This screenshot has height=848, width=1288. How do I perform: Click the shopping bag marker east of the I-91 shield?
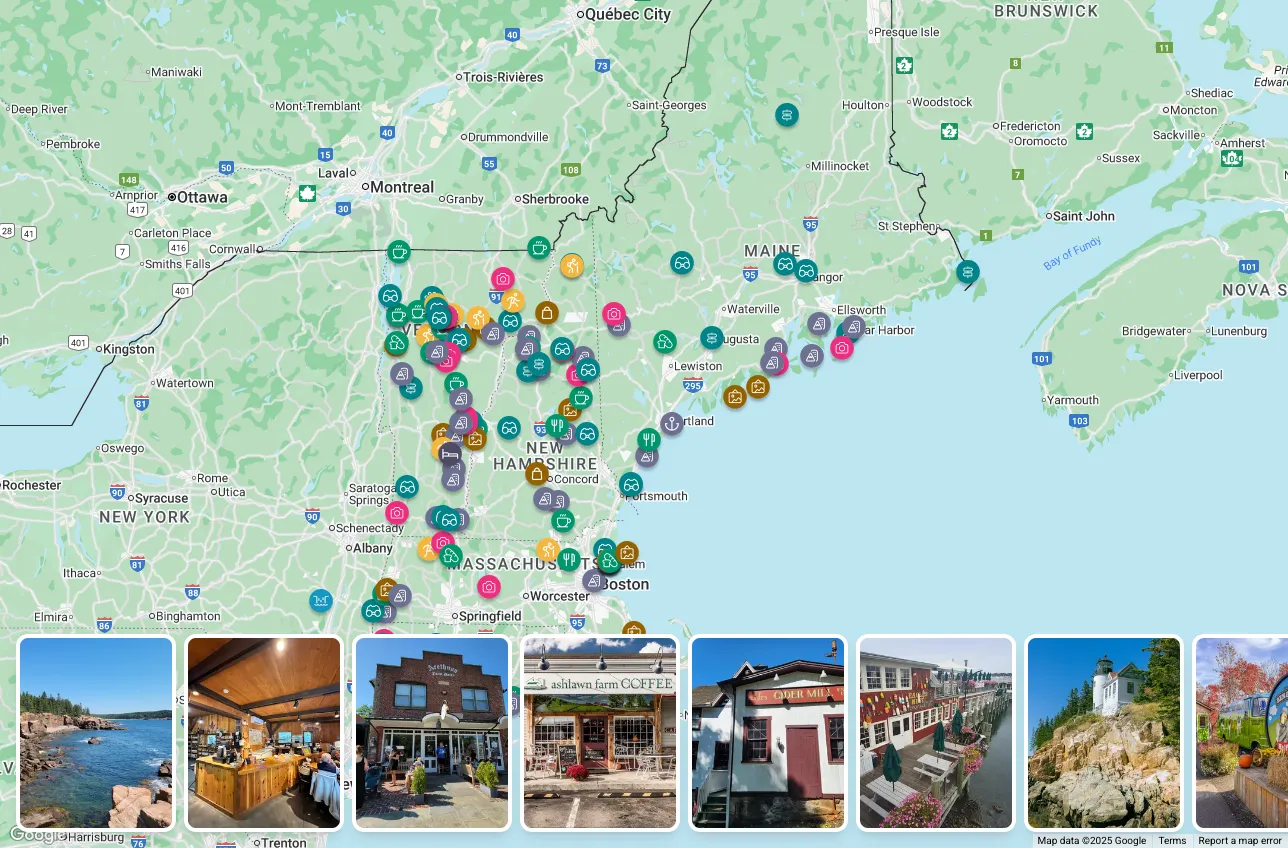[x=546, y=313]
